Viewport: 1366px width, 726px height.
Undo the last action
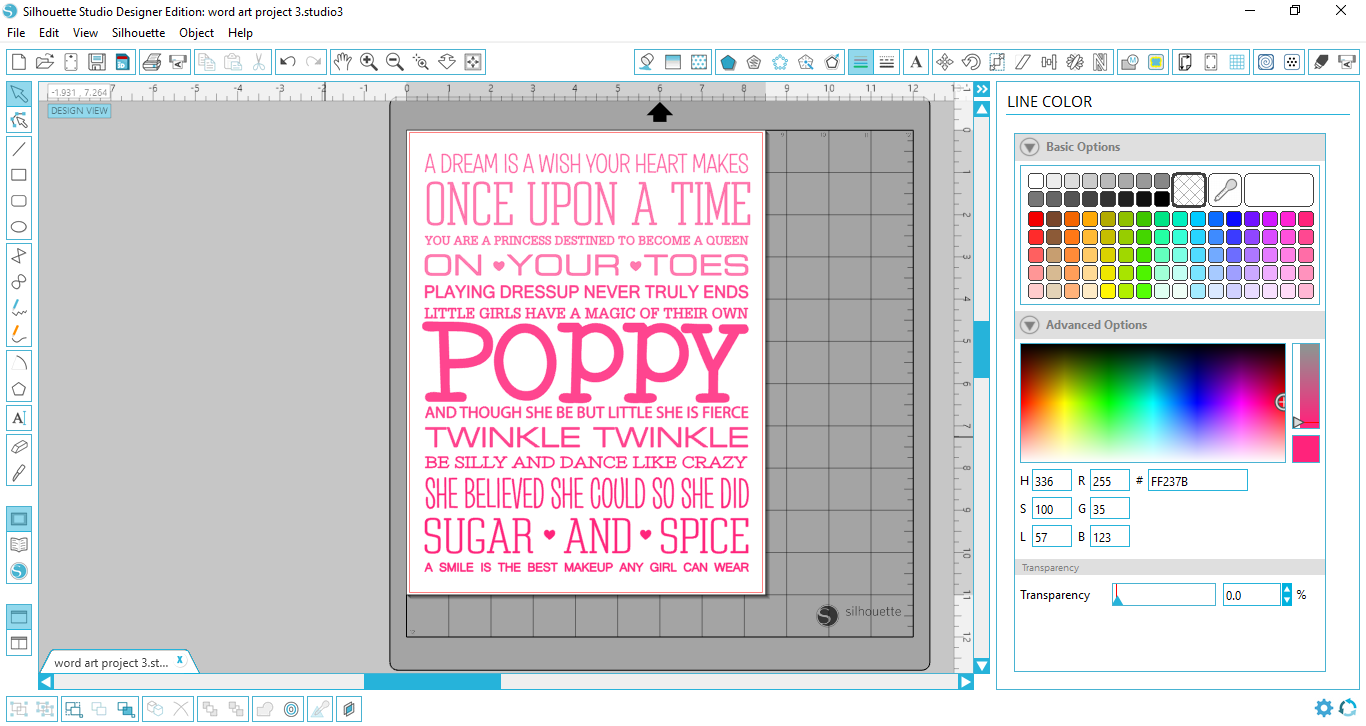(289, 61)
